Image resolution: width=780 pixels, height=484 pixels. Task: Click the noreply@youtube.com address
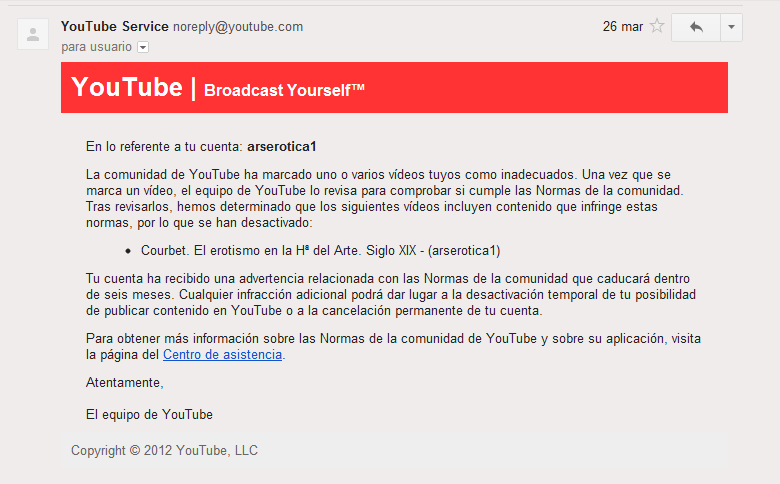coord(238,27)
